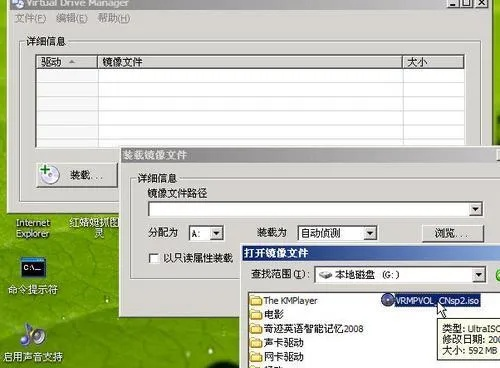Open the enable sound support icon
This screenshot has height=368, width=500.
(x=33, y=343)
